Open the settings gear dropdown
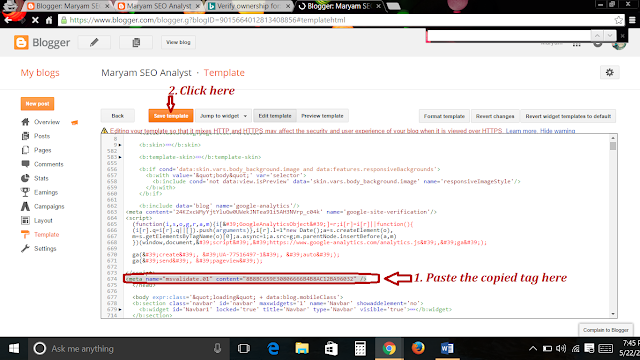 click(609, 73)
